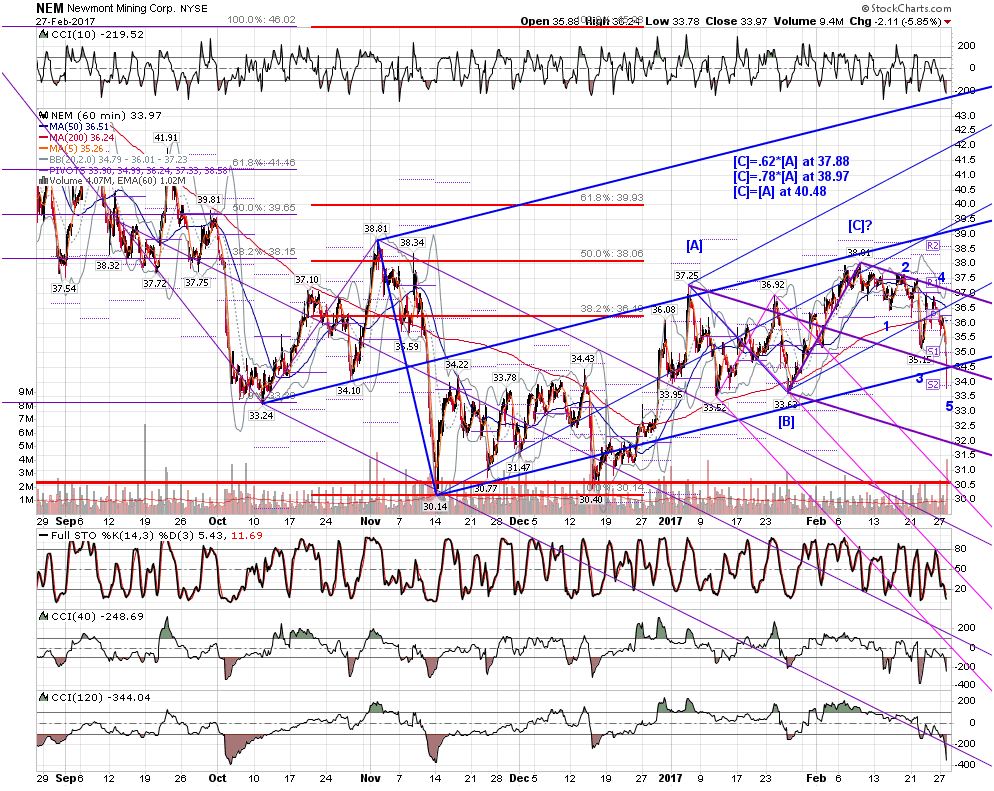
Task: Click the CCI(120) -344.04 label
Action: 101,697
